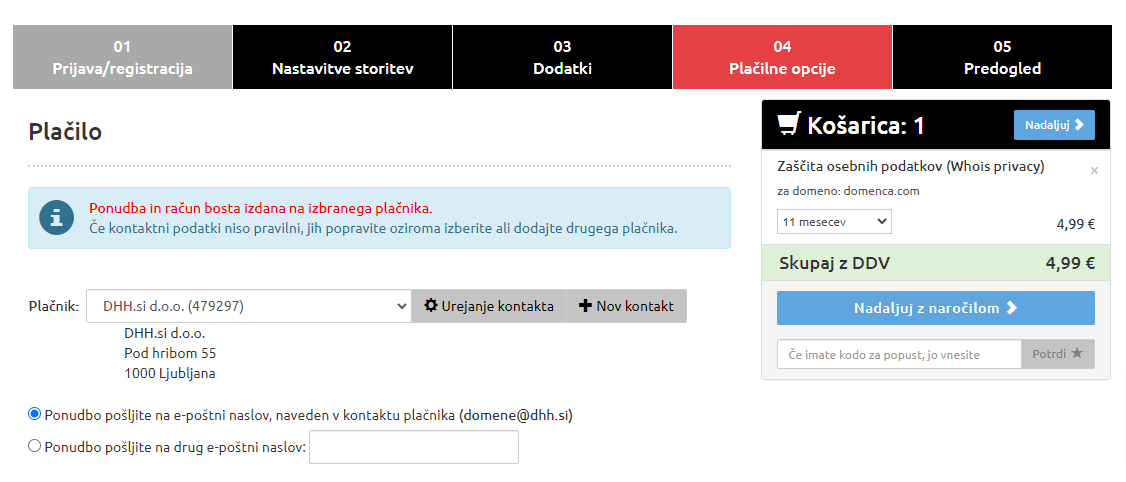
Task: Focus the alternate e-mail address text box
Action: [x=414, y=447]
